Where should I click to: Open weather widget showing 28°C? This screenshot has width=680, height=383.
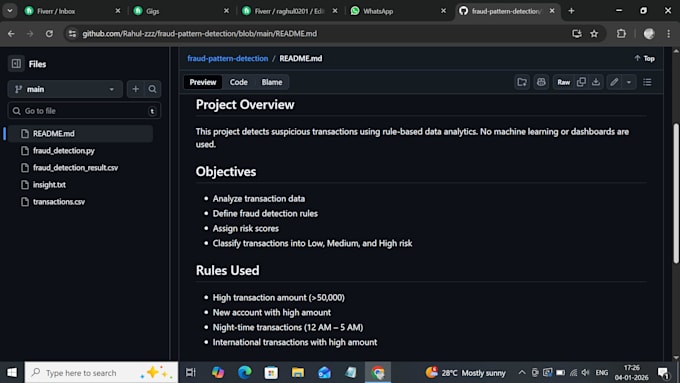466,372
